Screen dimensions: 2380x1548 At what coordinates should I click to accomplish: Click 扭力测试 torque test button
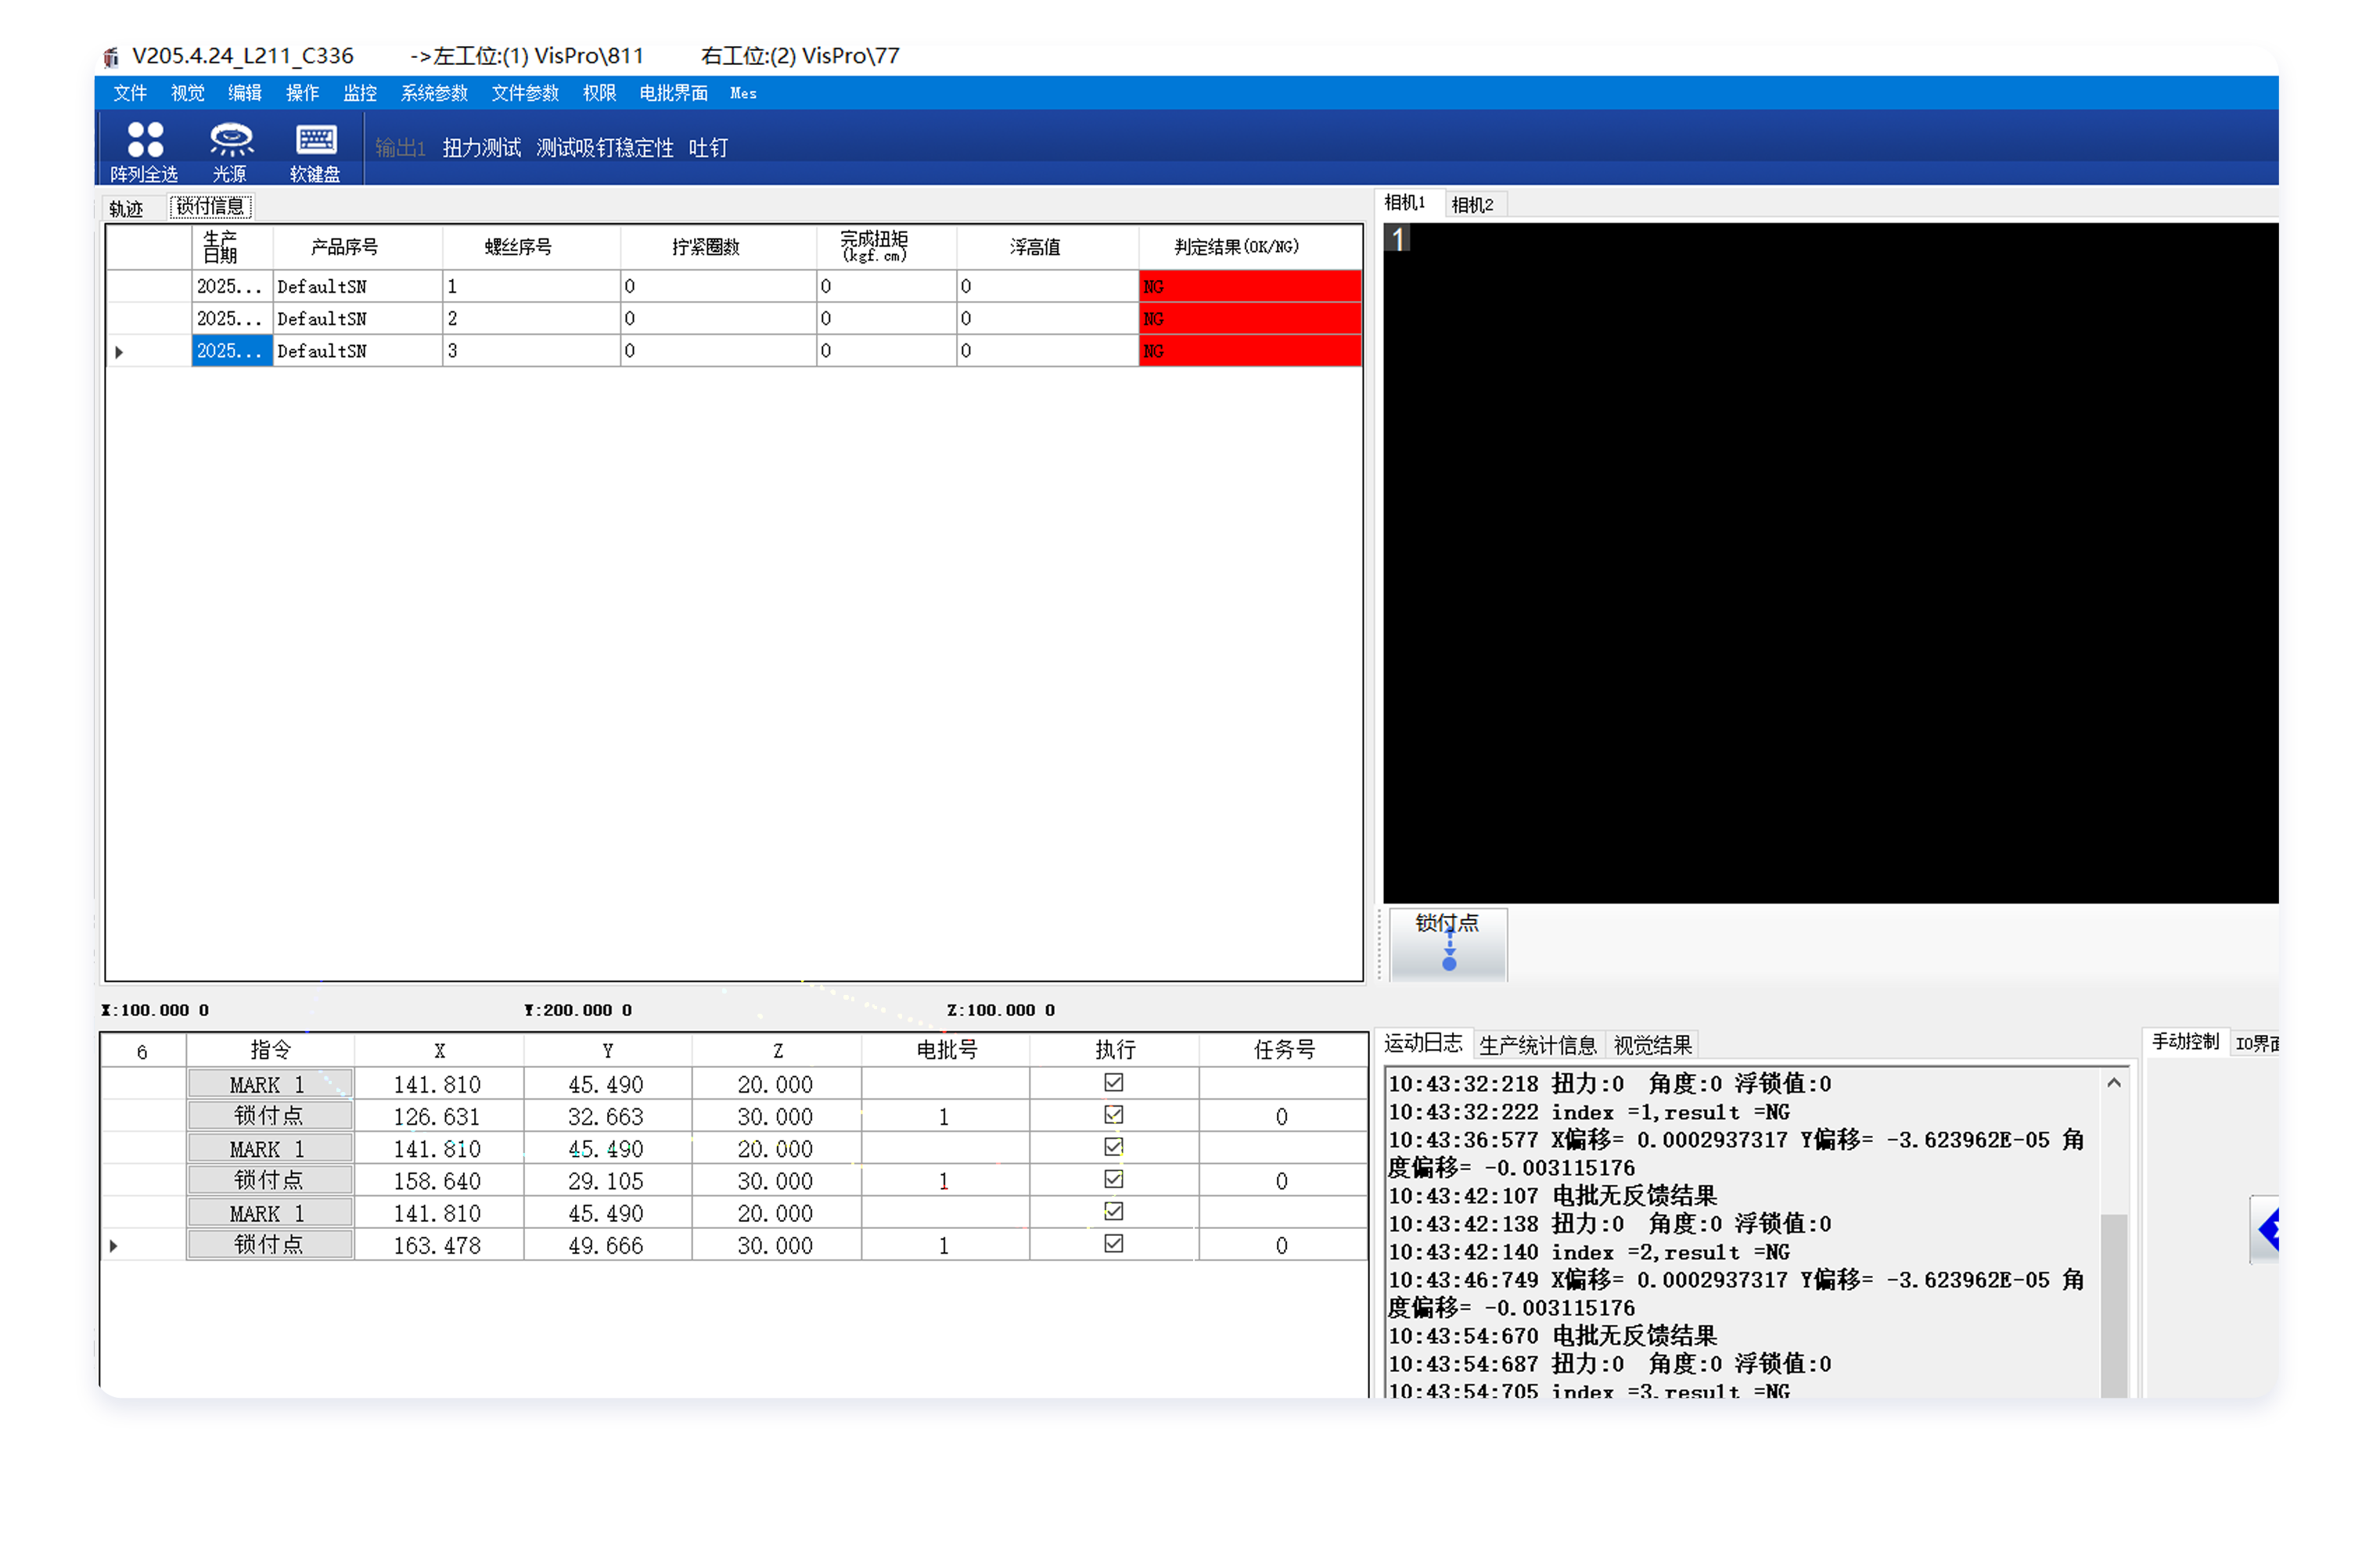tap(481, 149)
